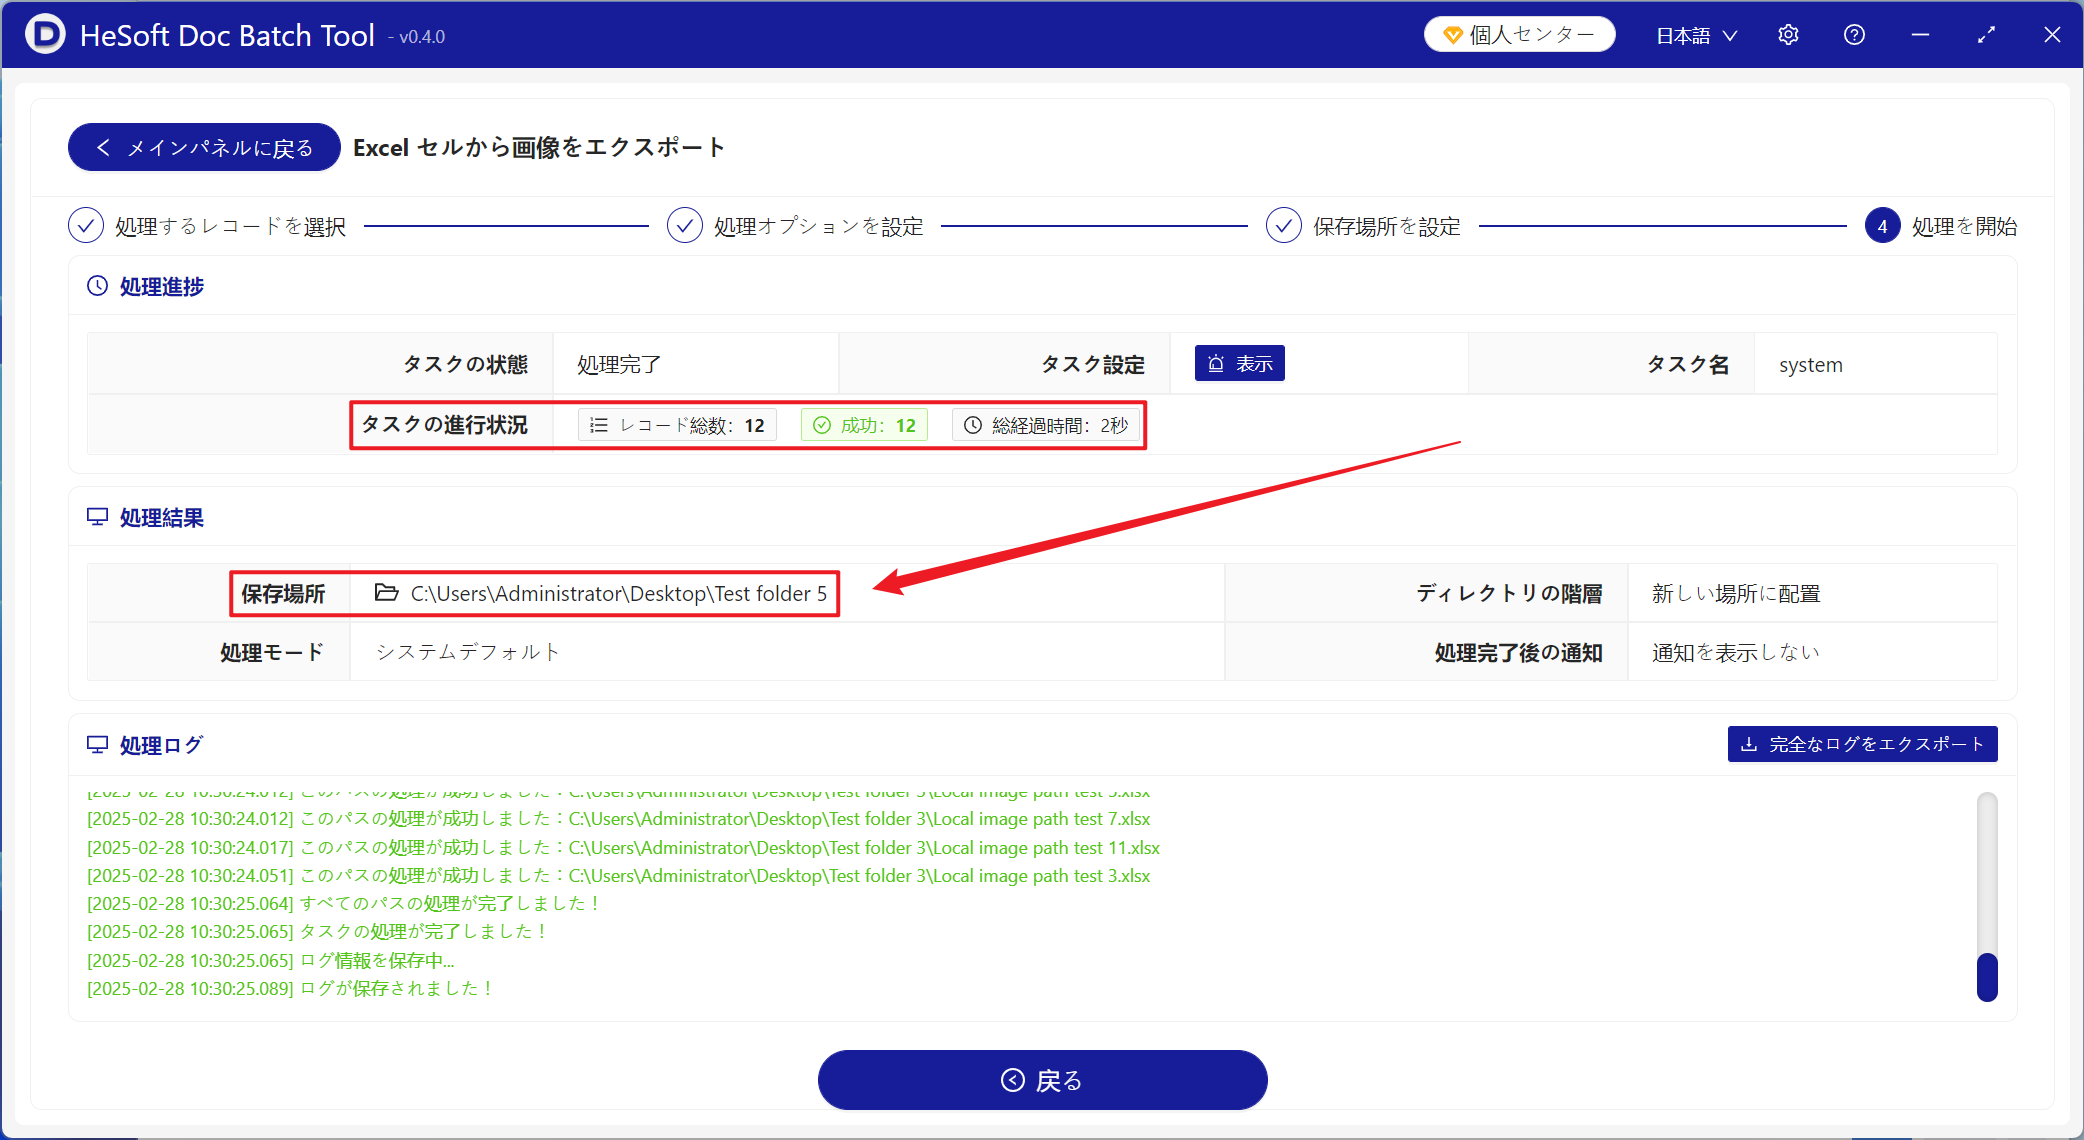Click log line すべてのパスの処理が完了しました
The width and height of the screenshot is (2084, 1140).
click(345, 904)
